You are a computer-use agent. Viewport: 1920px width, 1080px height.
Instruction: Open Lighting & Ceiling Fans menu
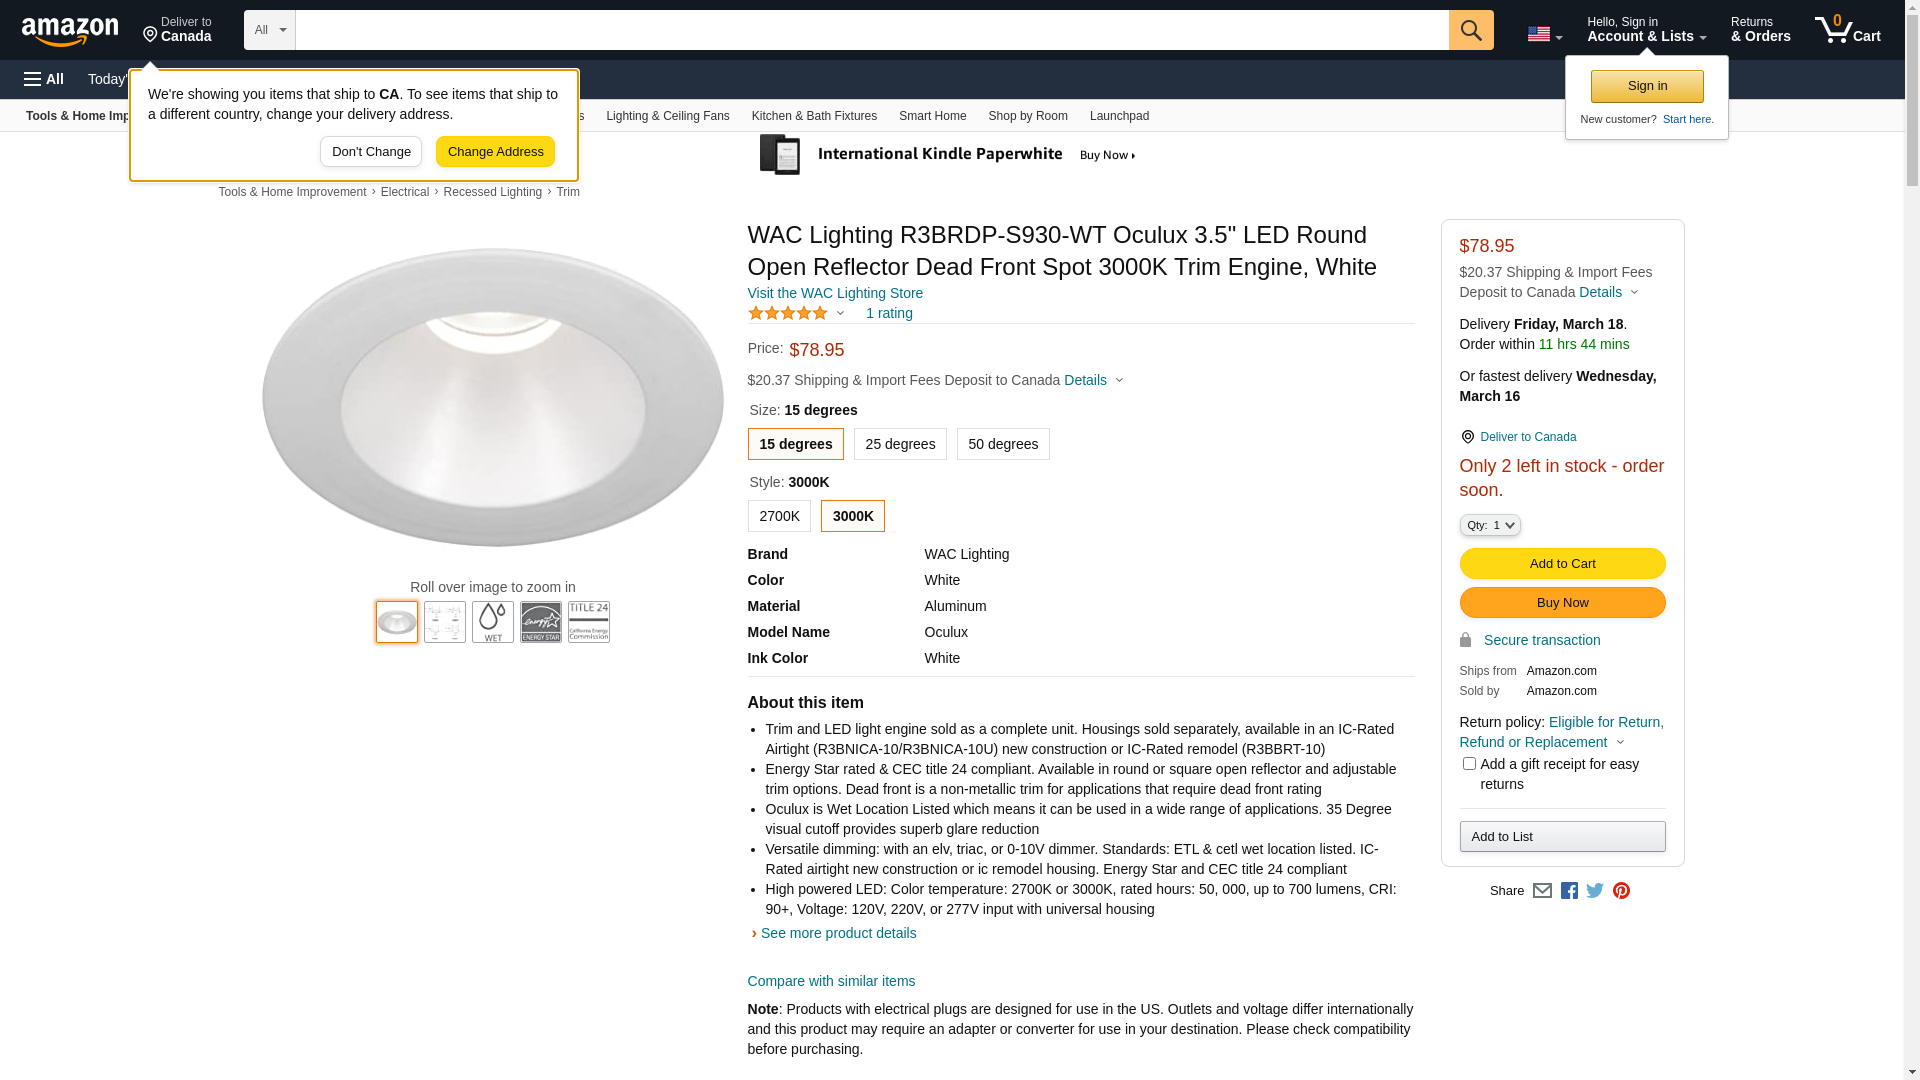point(667,116)
